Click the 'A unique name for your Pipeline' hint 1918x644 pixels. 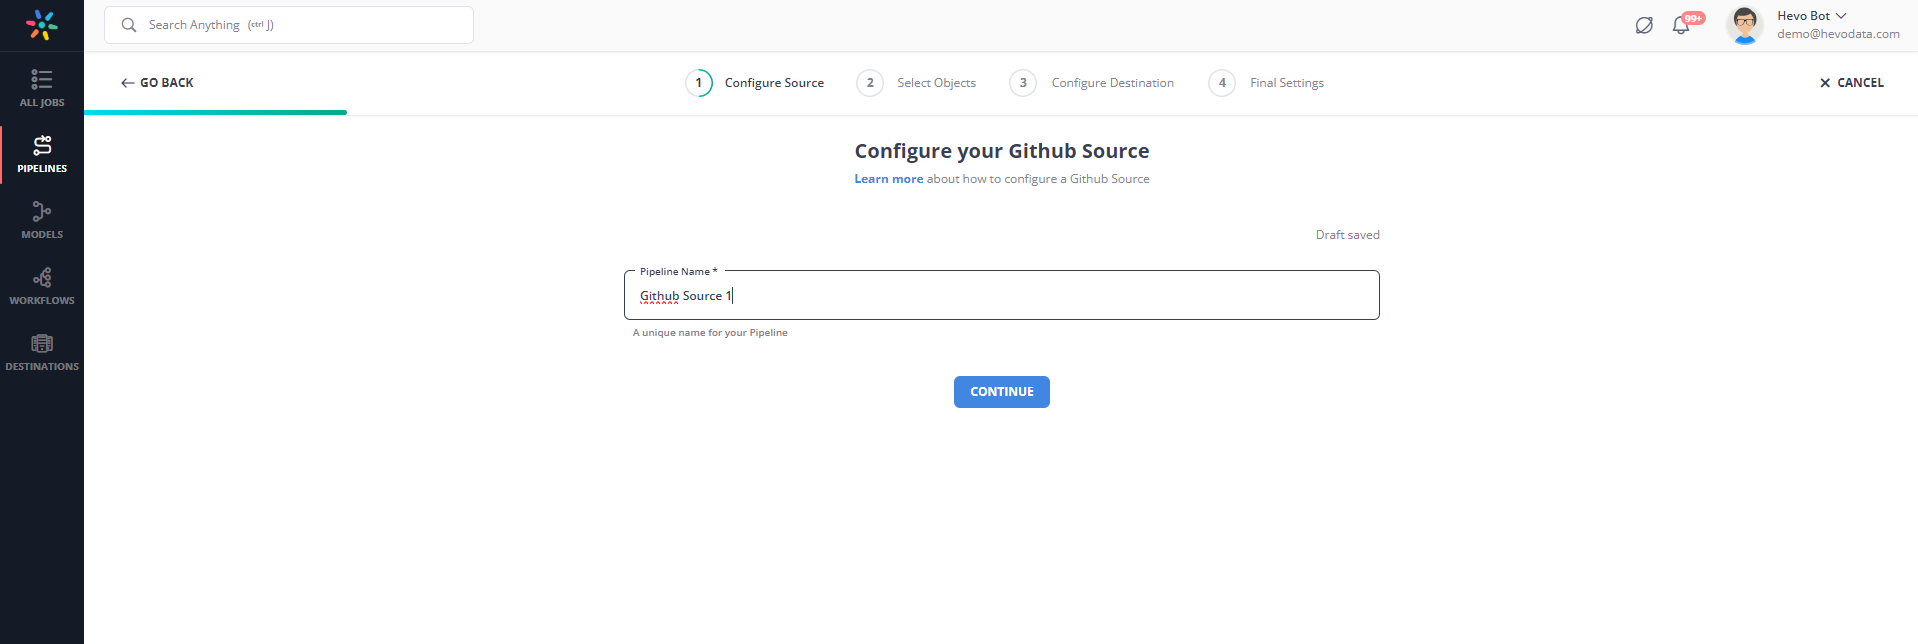tap(710, 333)
